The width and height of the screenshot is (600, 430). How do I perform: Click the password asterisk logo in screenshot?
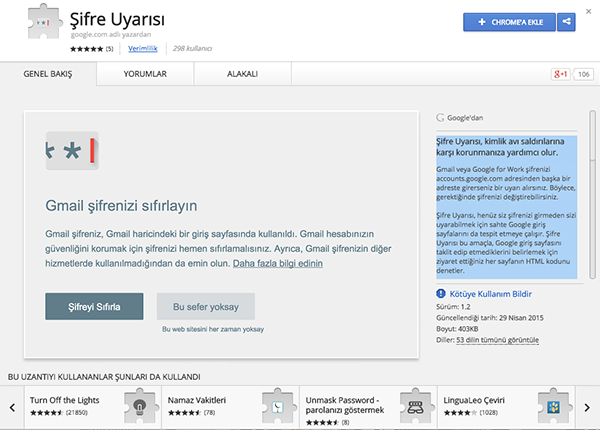(x=72, y=151)
